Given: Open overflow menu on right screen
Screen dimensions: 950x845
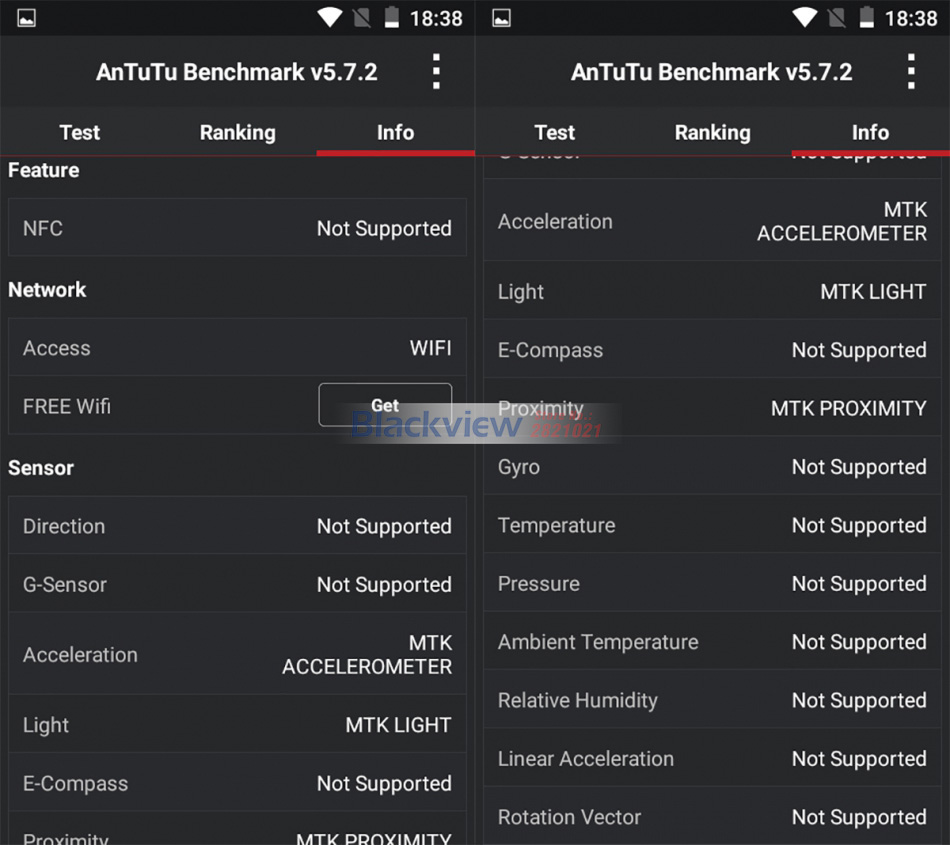Looking at the screenshot, I should [x=911, y=72].
